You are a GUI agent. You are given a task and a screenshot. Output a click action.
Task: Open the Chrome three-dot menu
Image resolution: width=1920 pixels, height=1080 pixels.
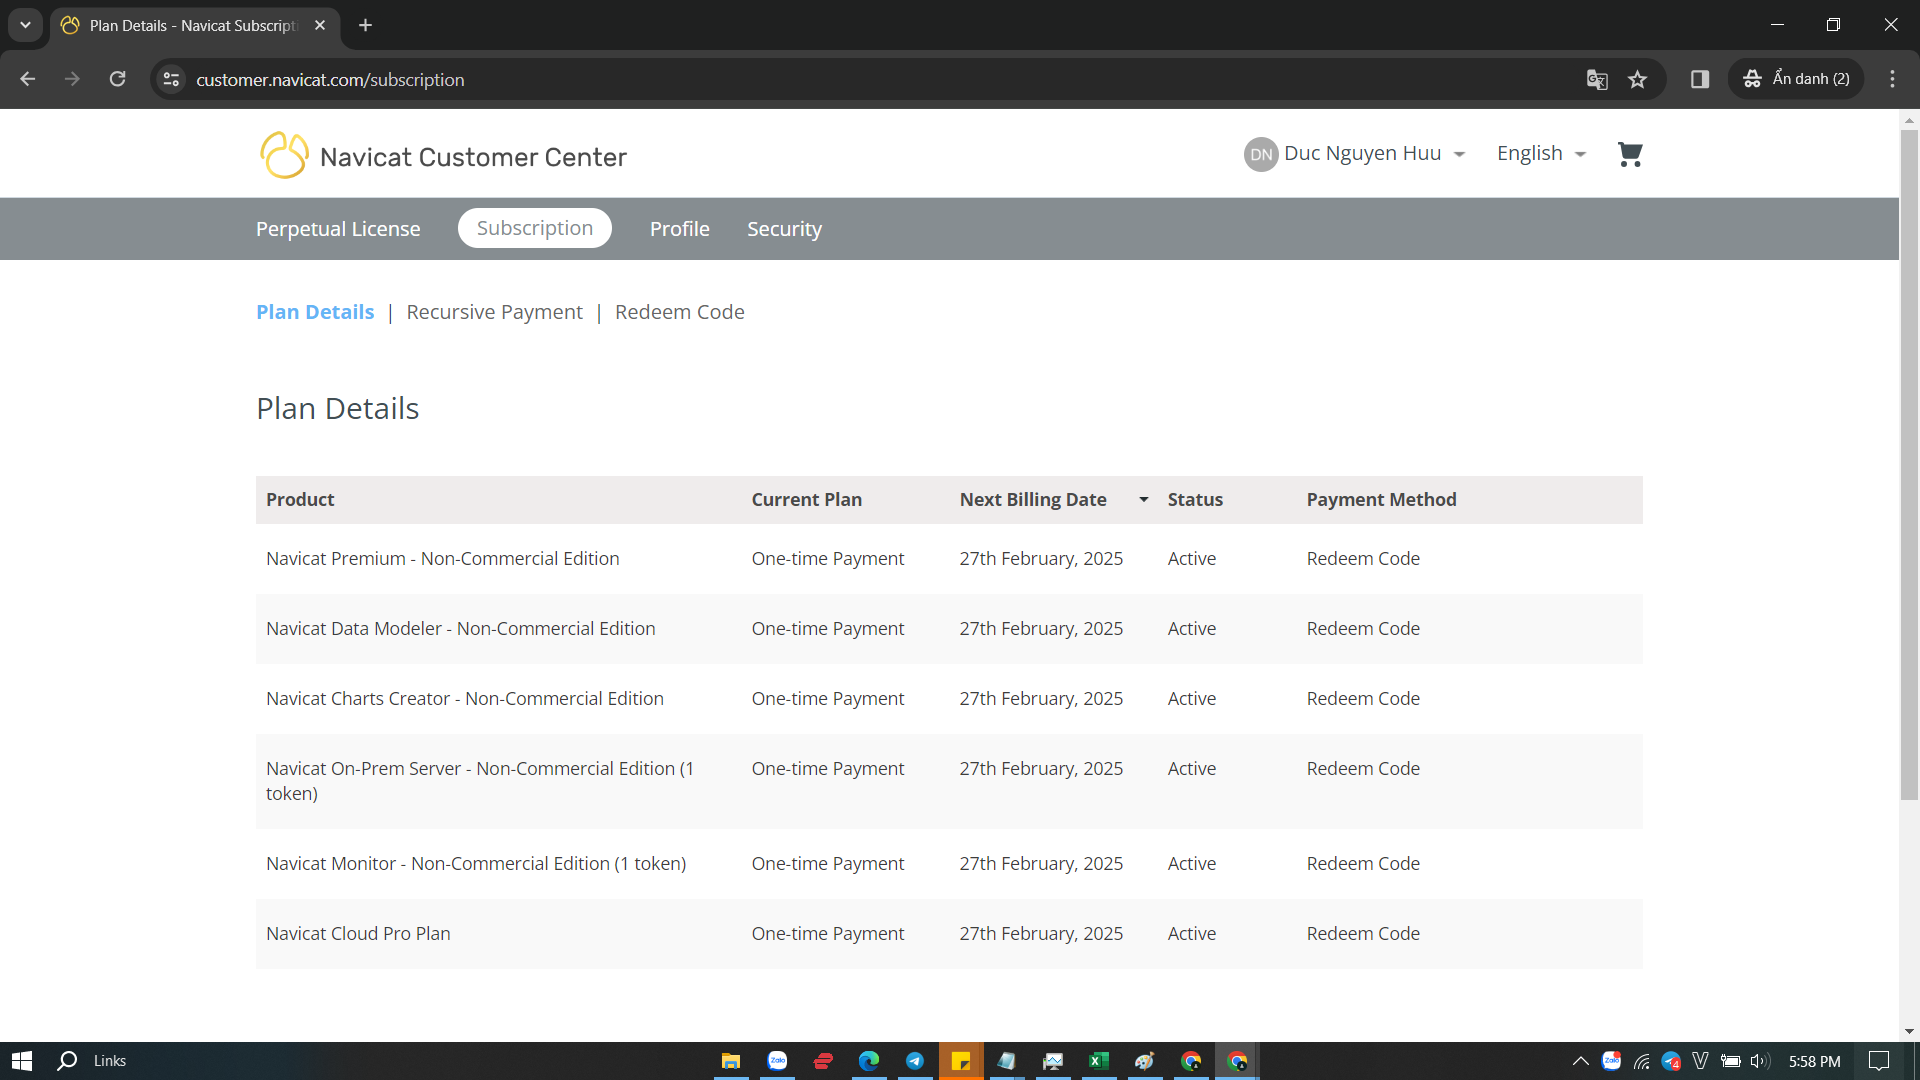click(1892, 79)
